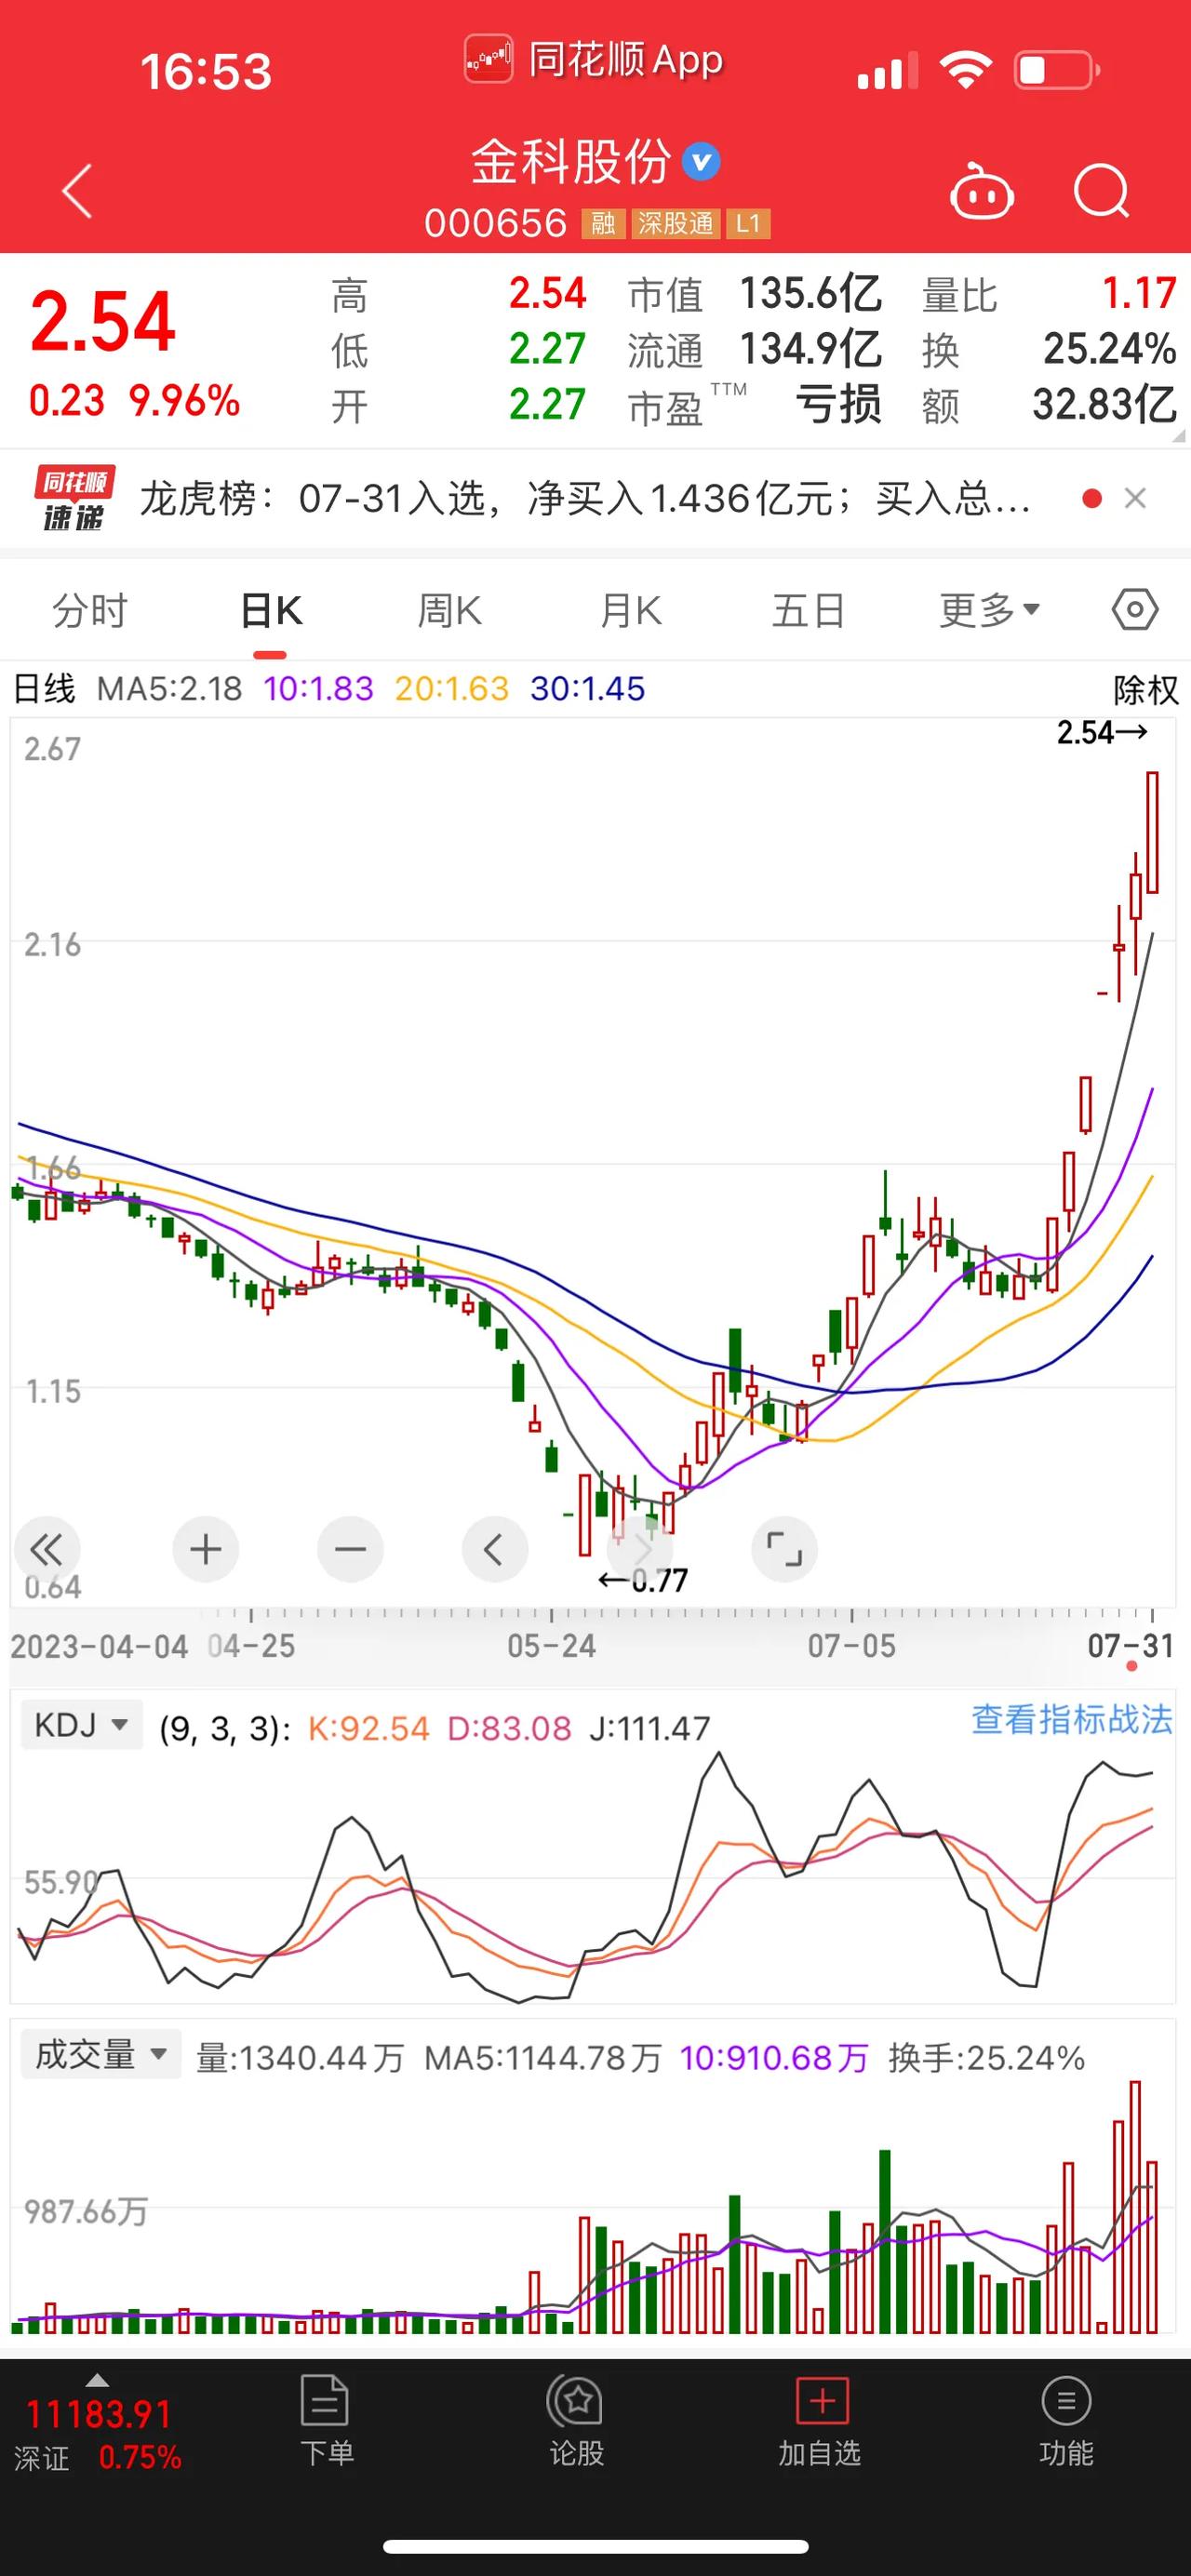The width and height of the screenshot is (1191, 2576).
Task: Zoom in chart with plus button
Action: [205, 1550]
